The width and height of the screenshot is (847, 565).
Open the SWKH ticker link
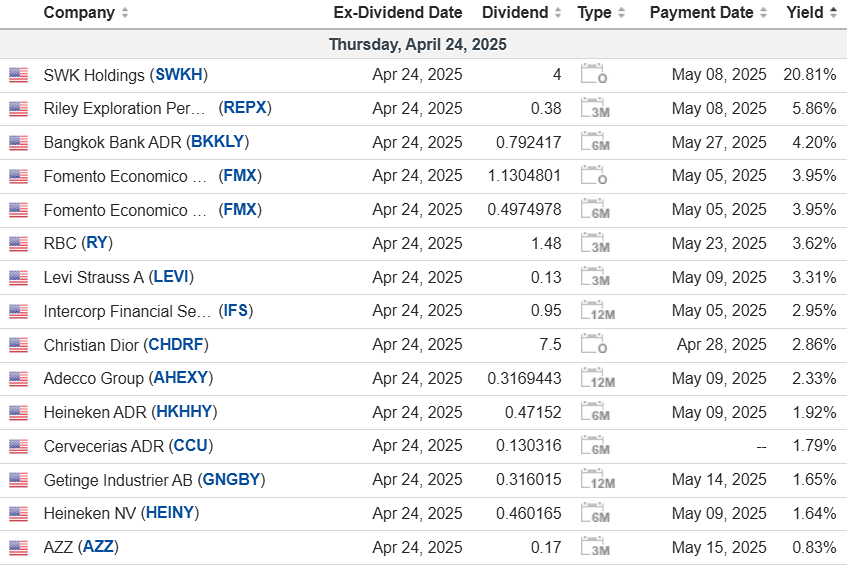coord(179,75)
